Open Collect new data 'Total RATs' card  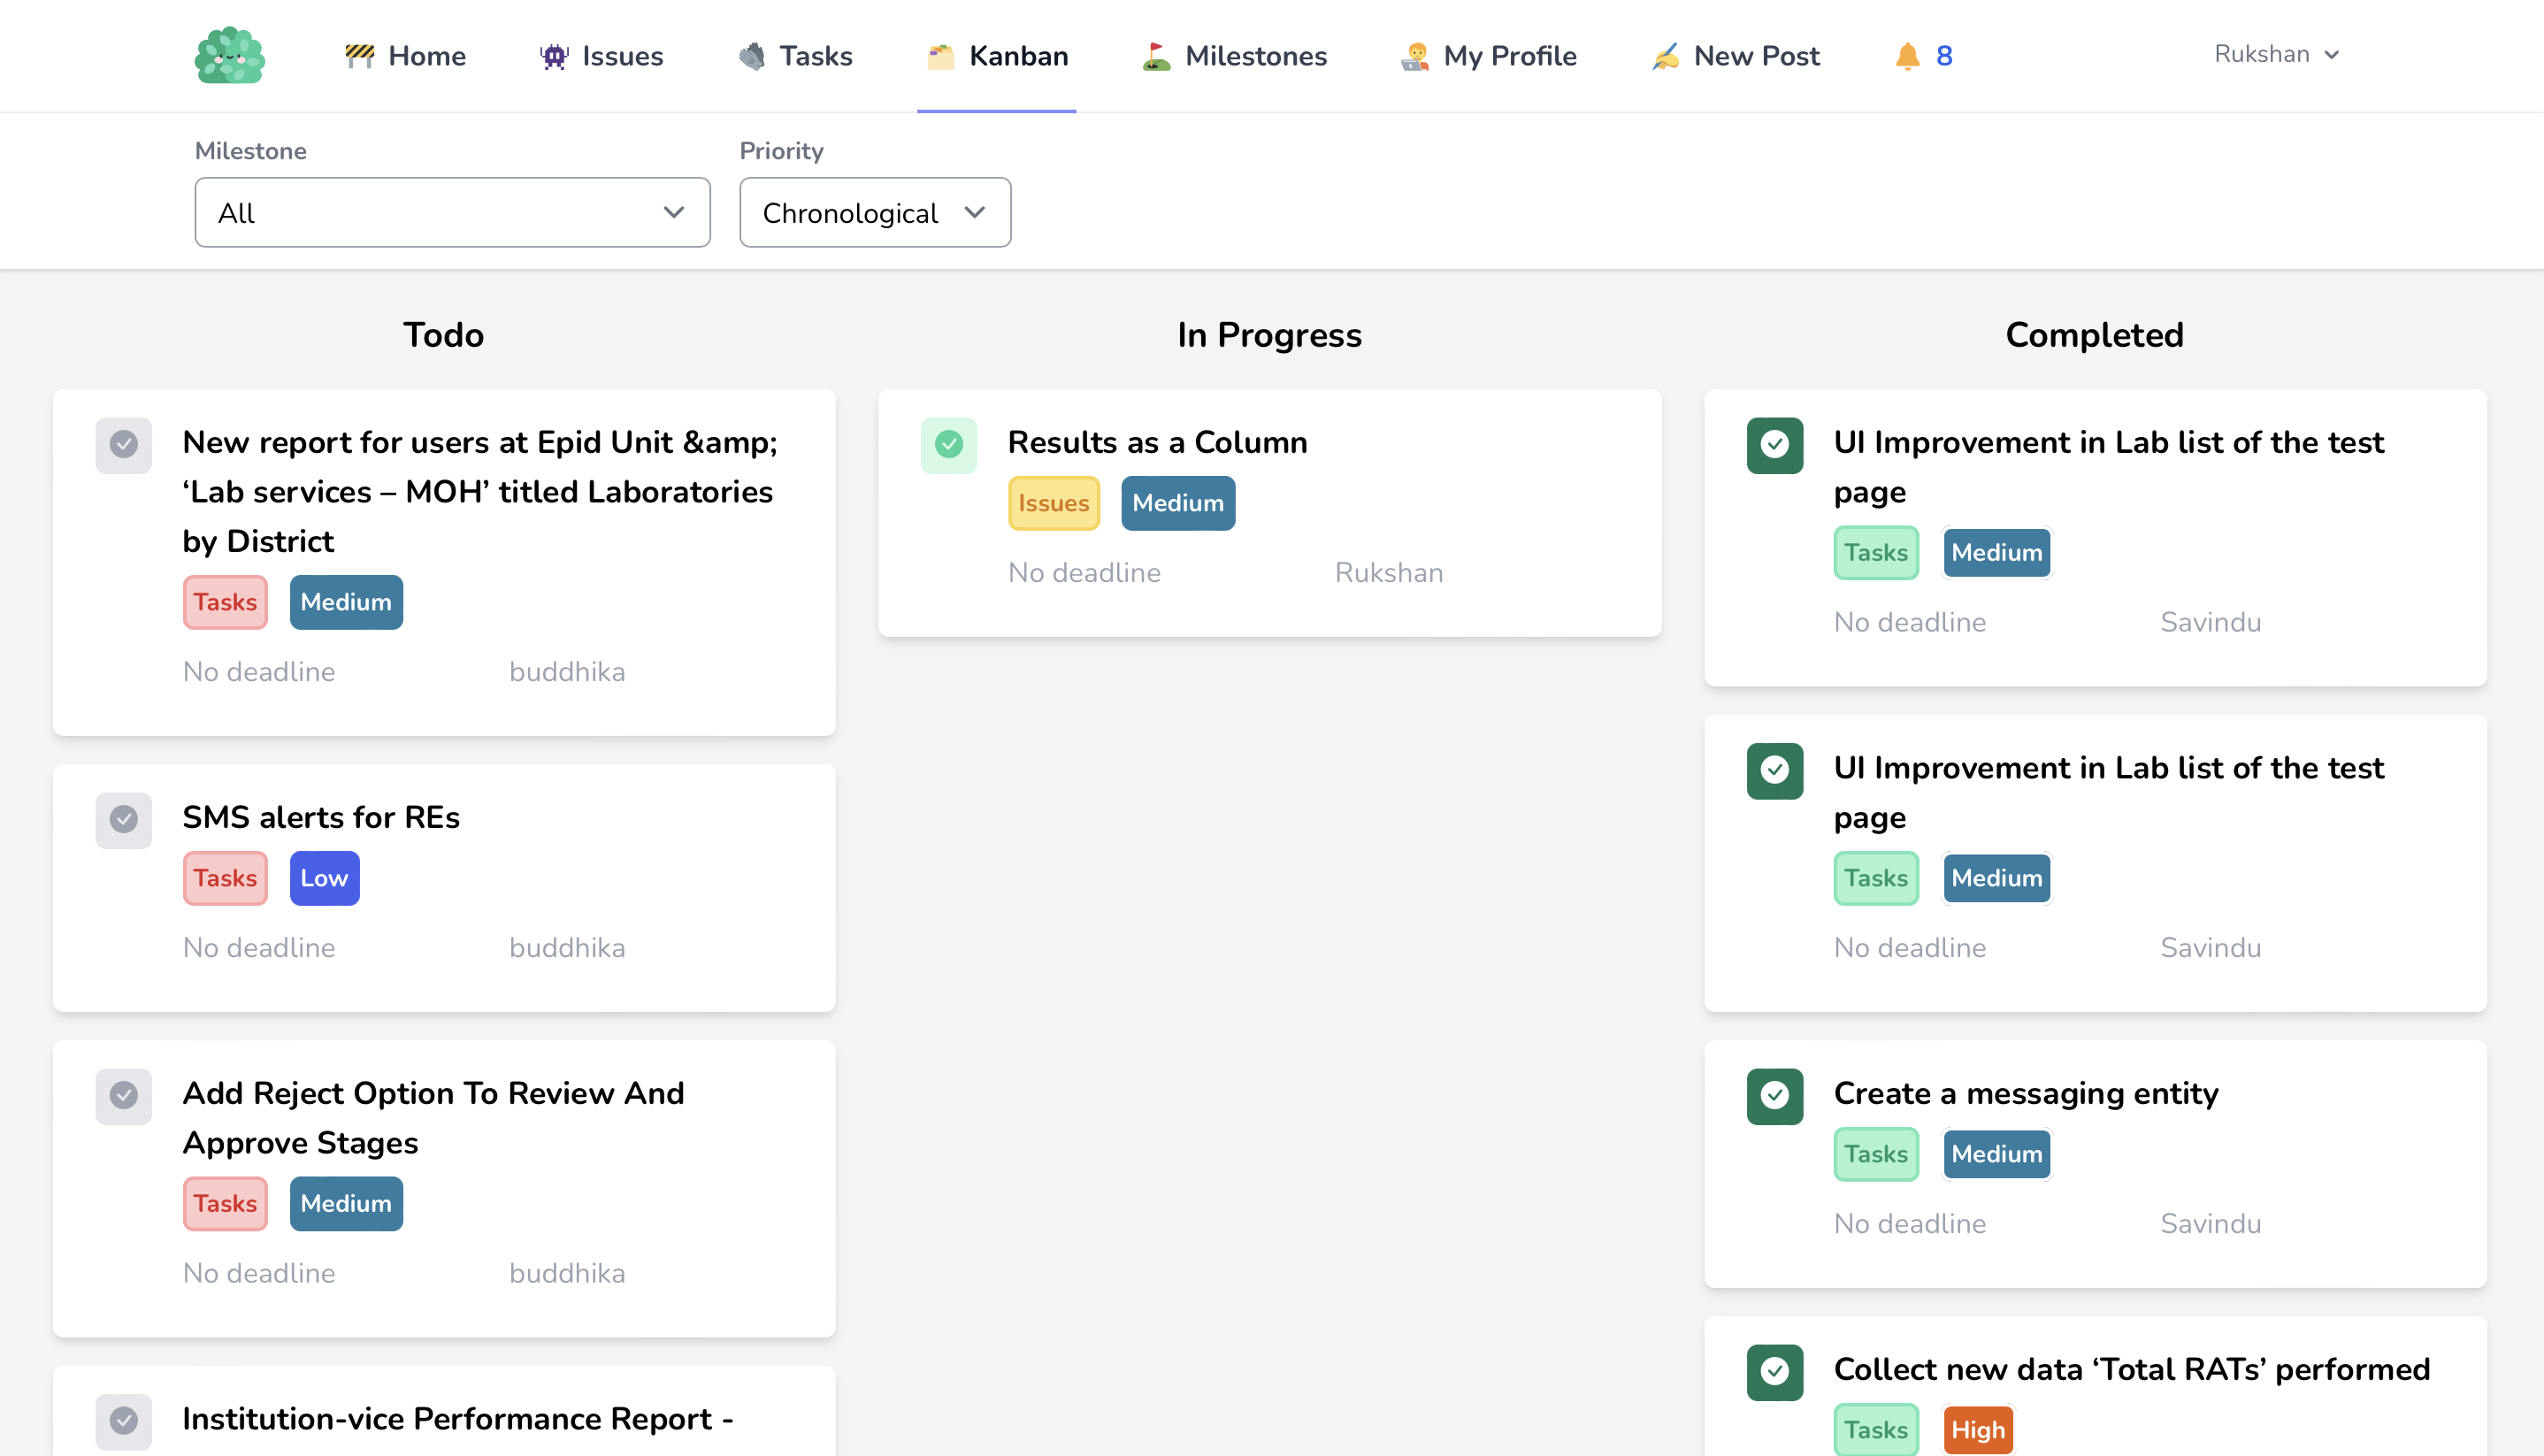(x=2131, y=1368)
